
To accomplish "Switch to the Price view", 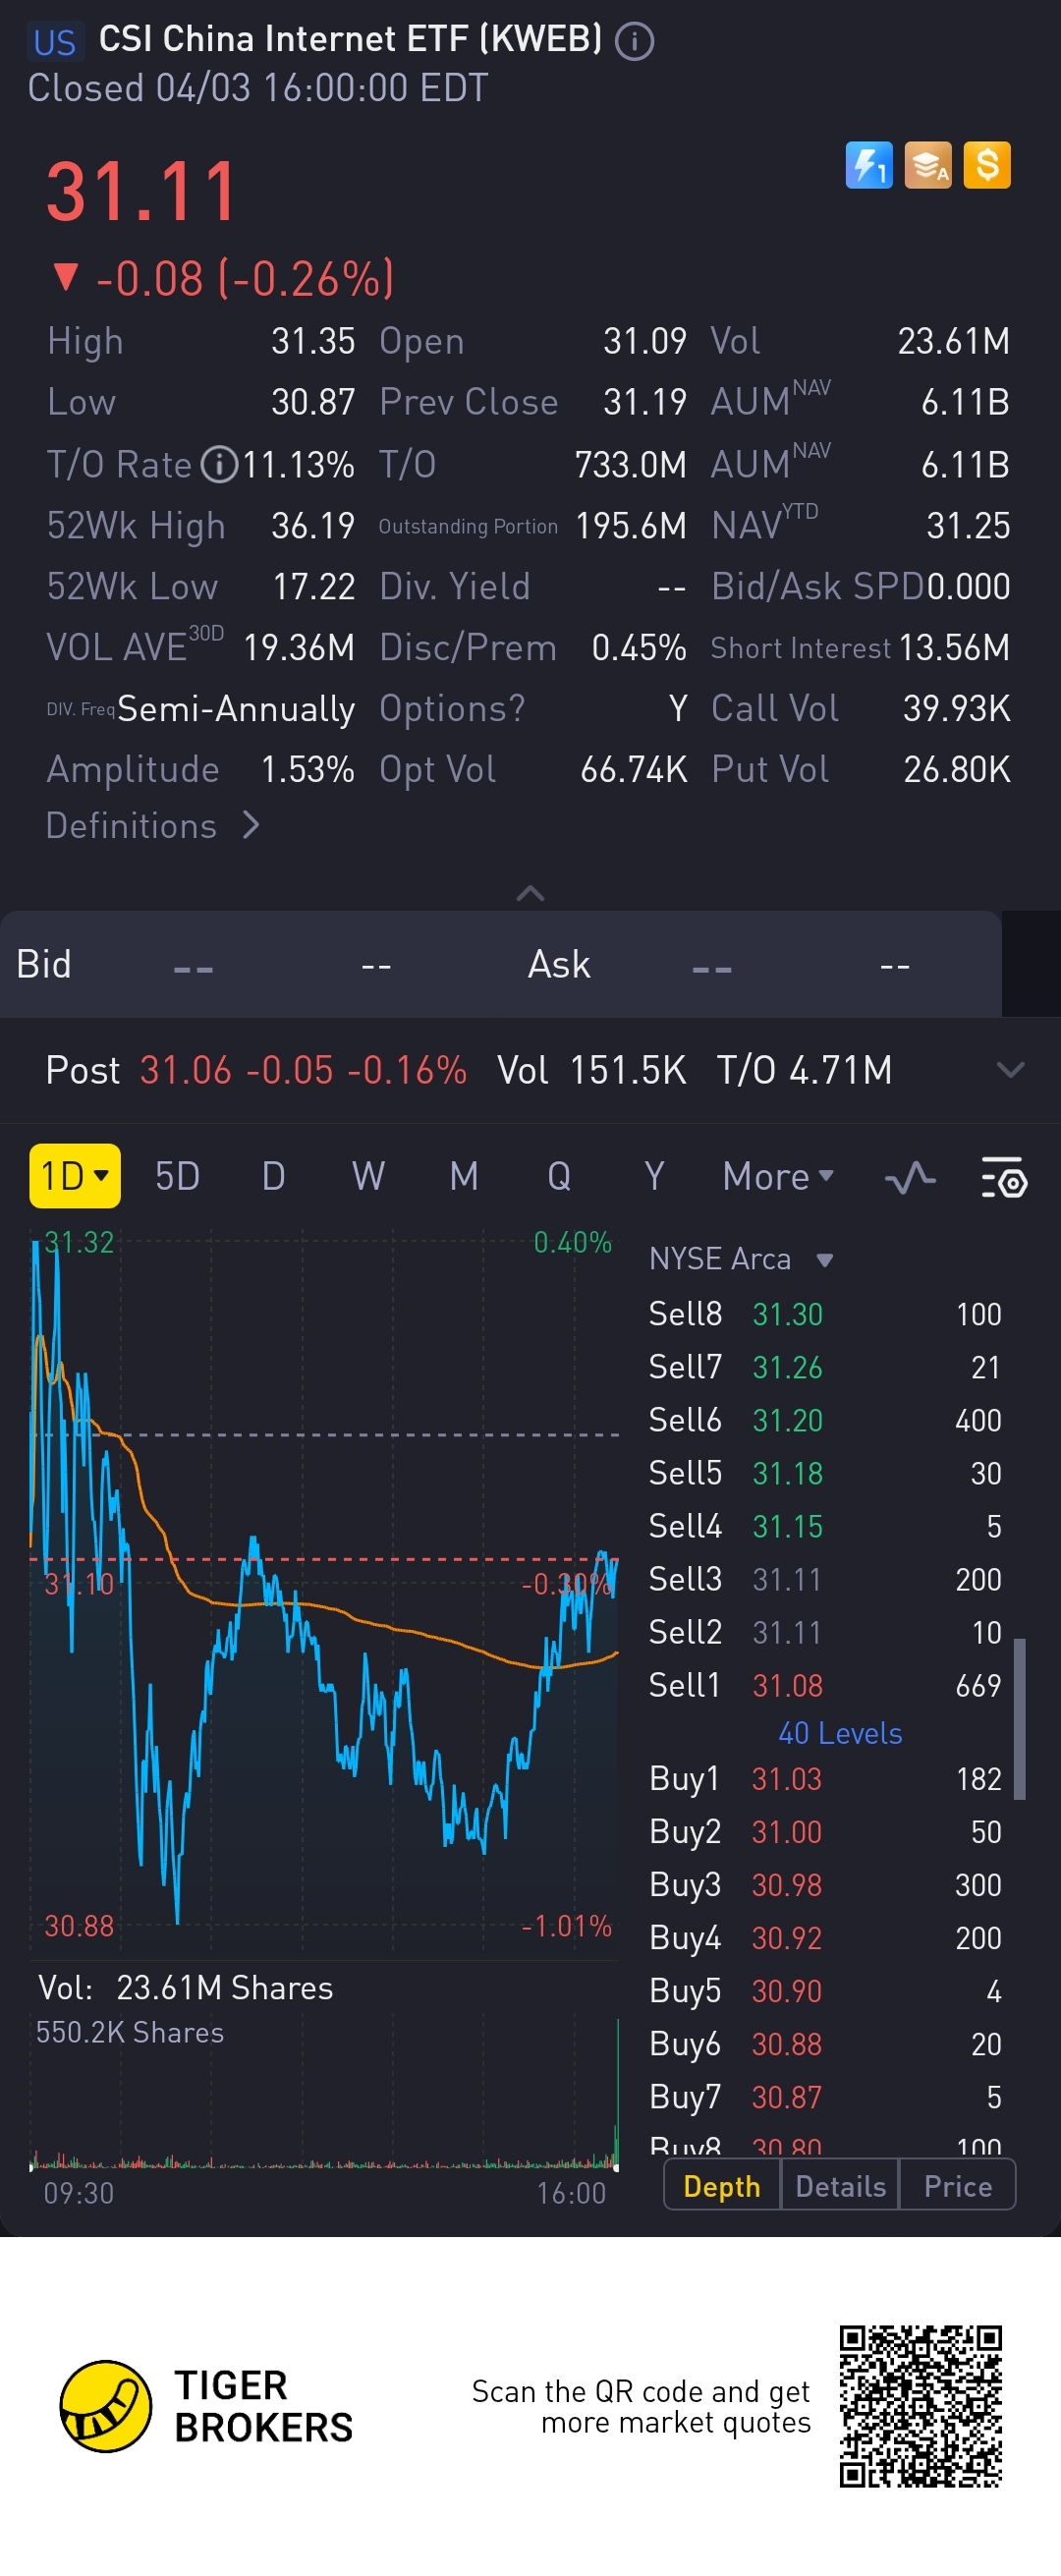I will click(957, 2187).
